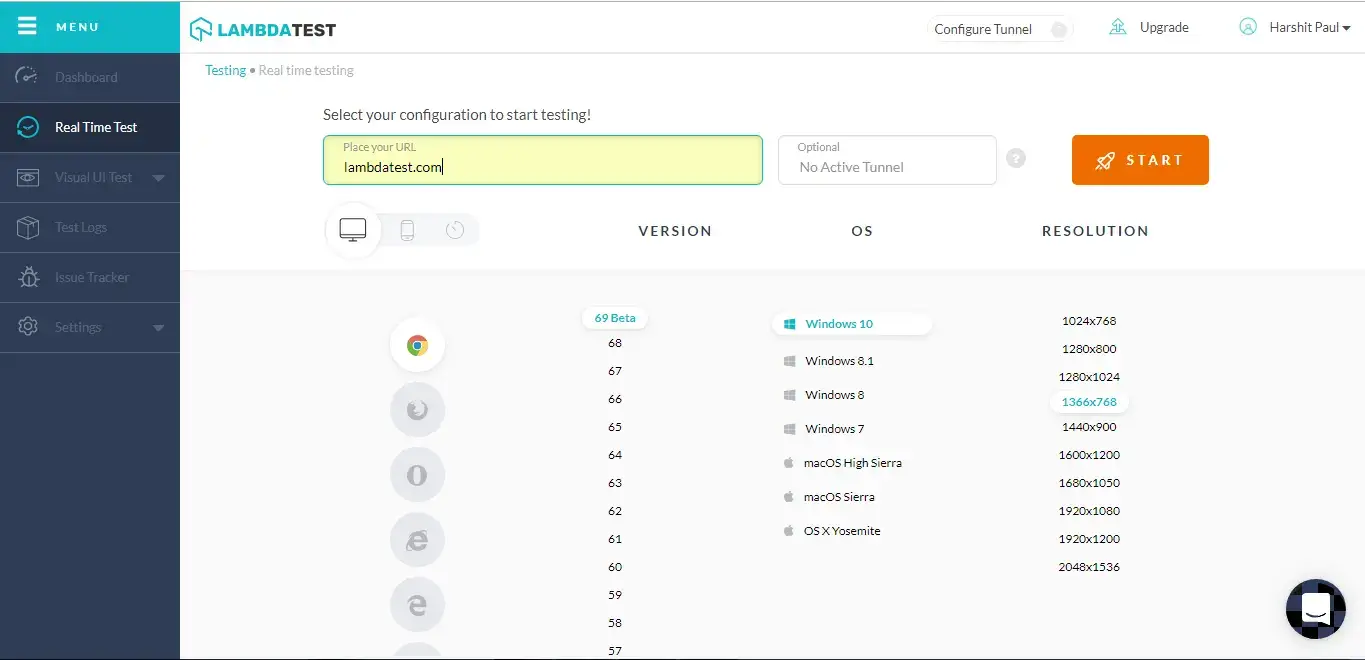Choose the desktop device icon
Viewport: 1365px width, 660px height.
(353, 231)
